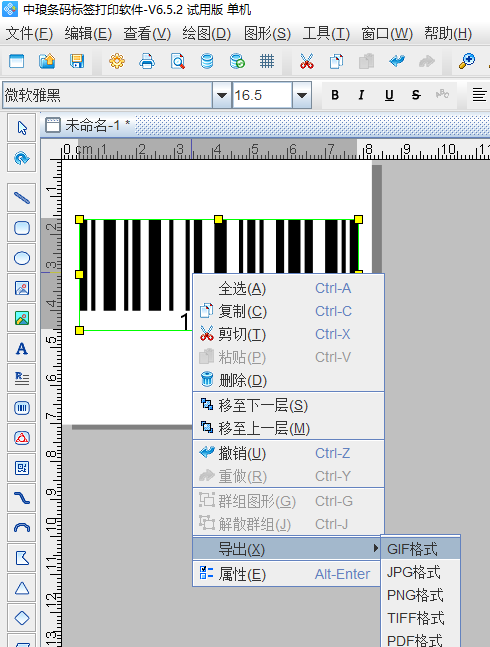Select the ellipse drawing tool

coord(22,258)
